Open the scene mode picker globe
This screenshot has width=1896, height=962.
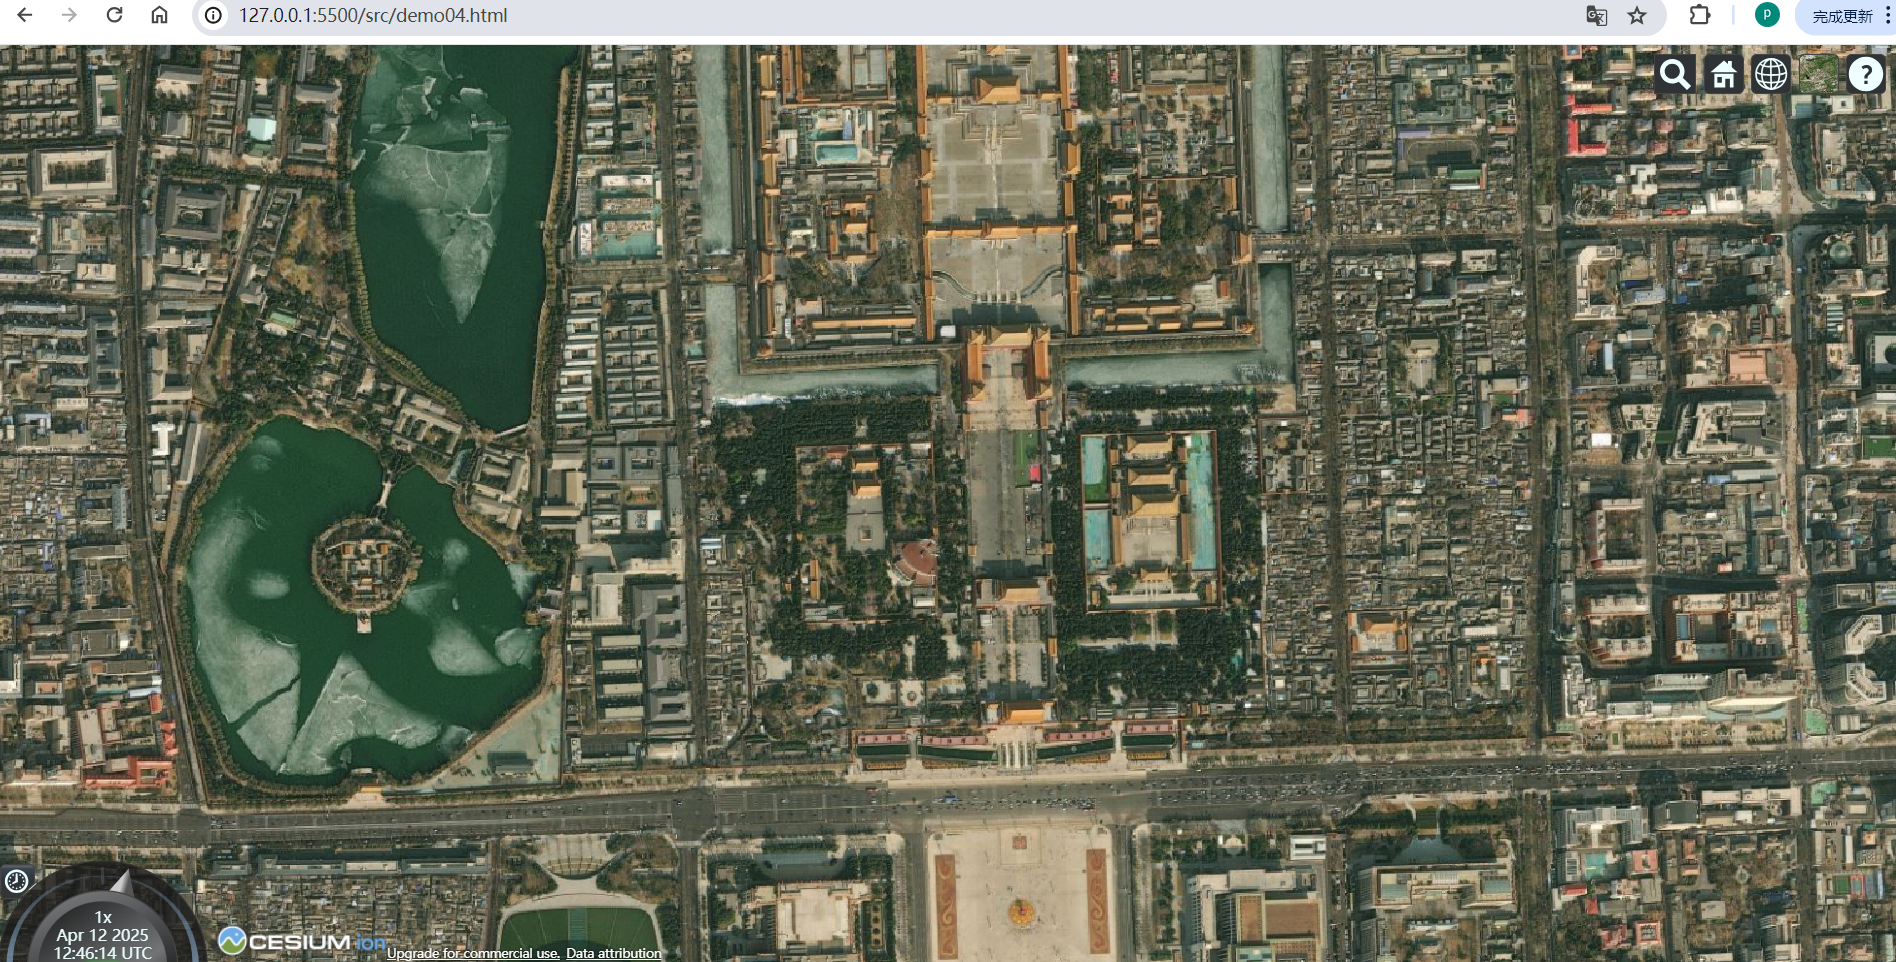tap(1771, 74)
